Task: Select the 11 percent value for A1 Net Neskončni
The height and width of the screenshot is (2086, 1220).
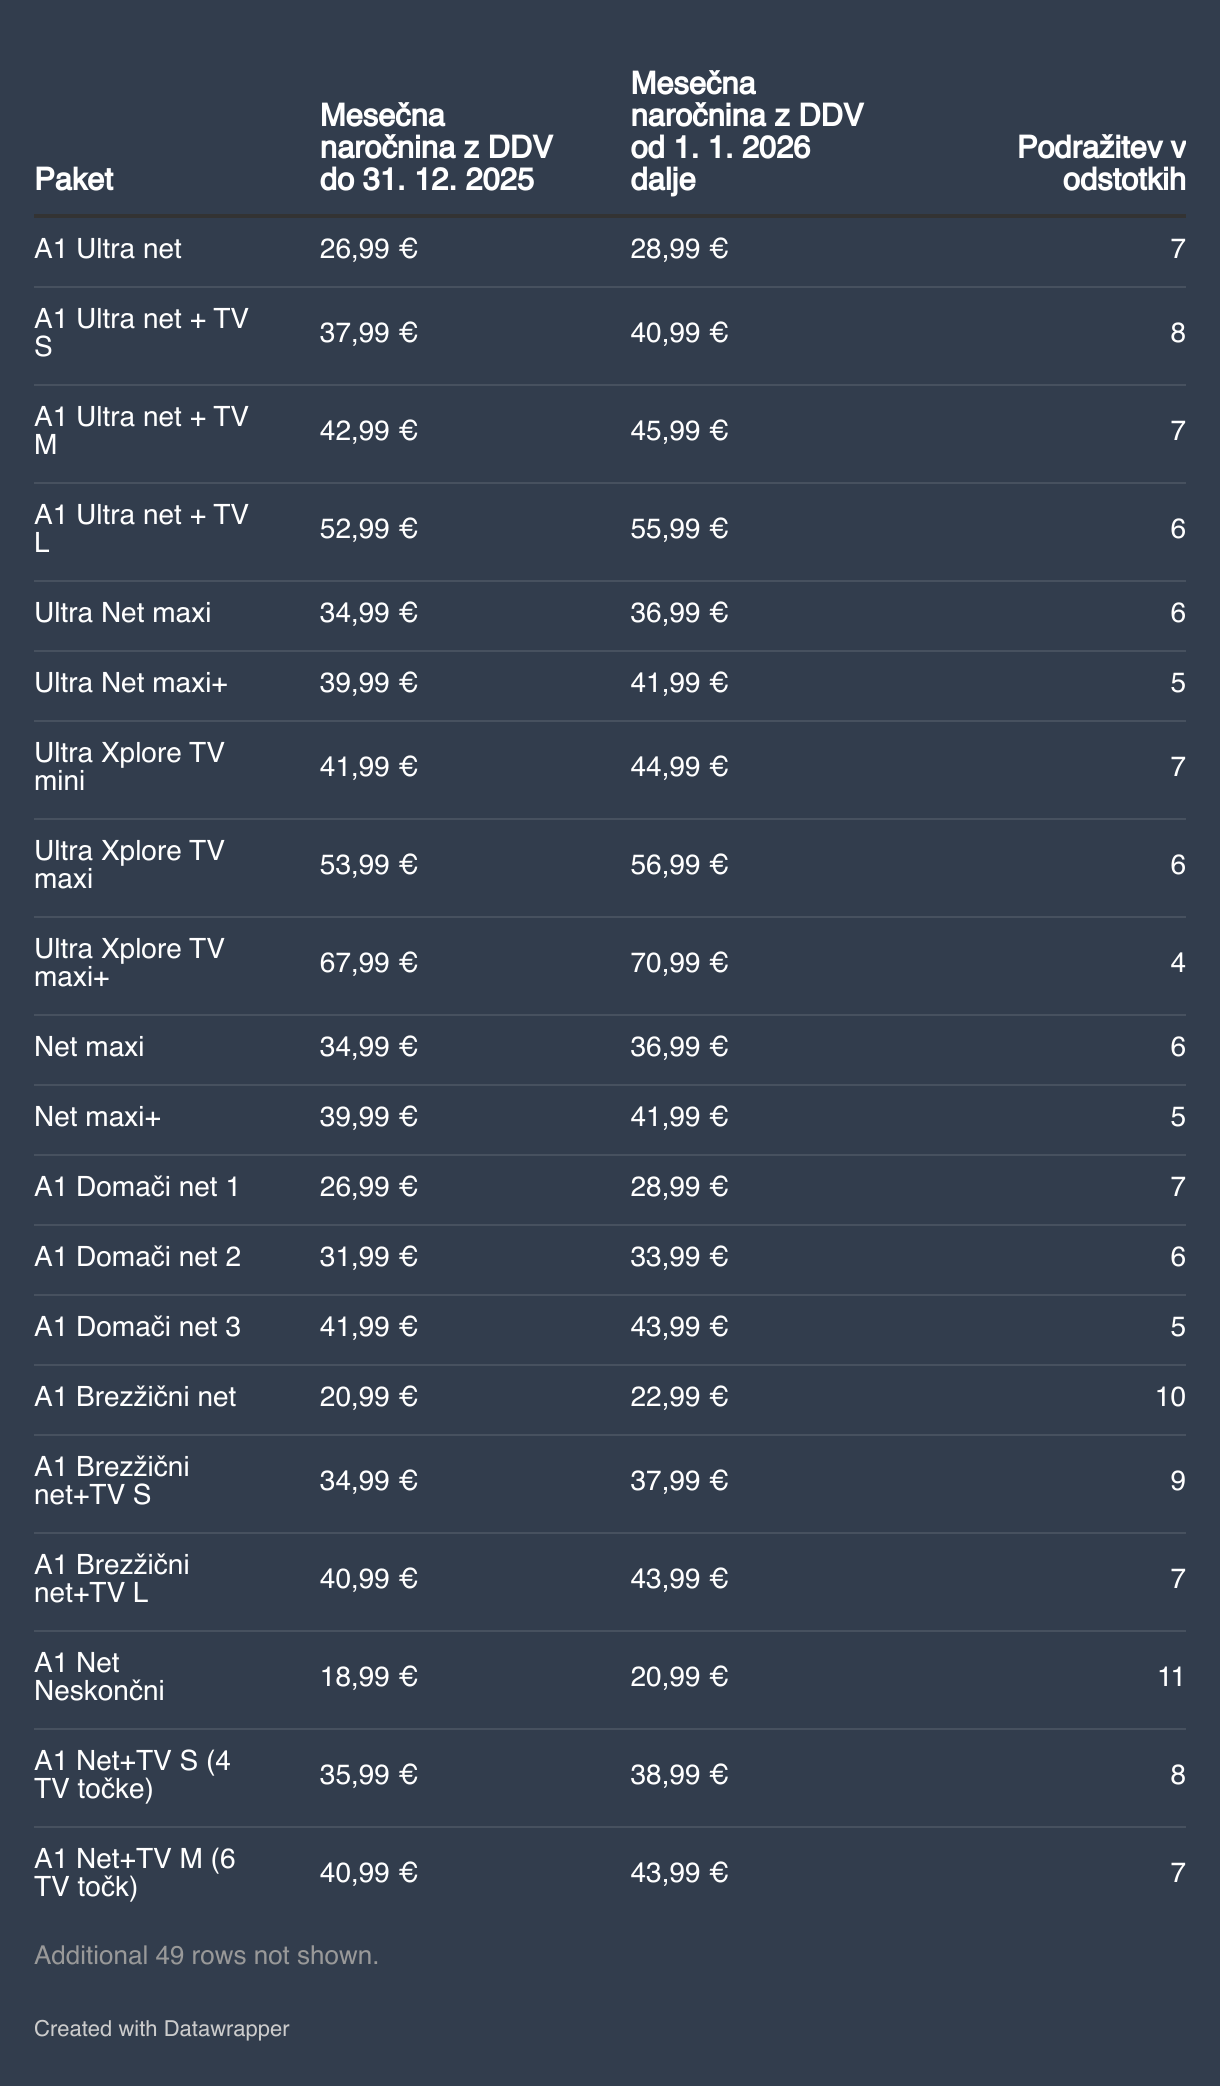Action: coord(1170,1676)
